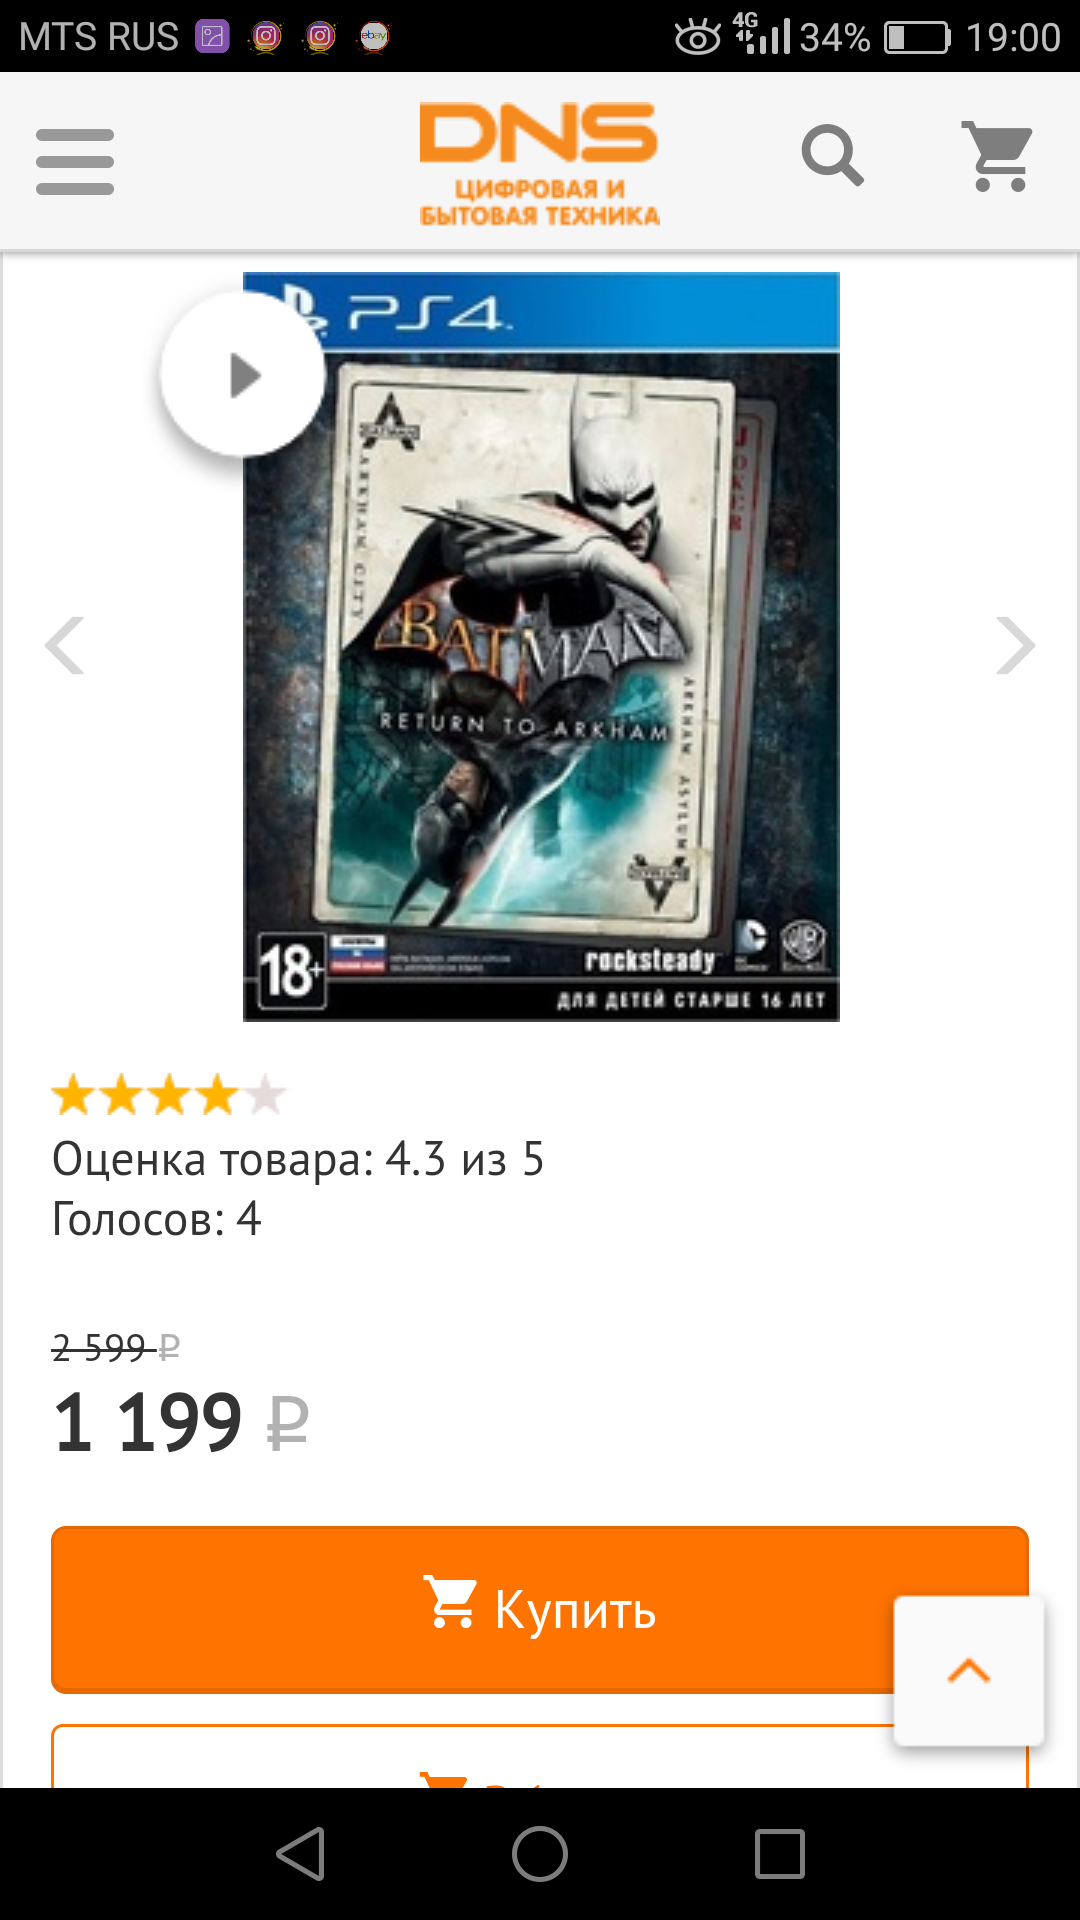Tap the first Instagram notification icon
Image resolution: width=1080 pixels, height=1920 pixels.
click(266, 37)
